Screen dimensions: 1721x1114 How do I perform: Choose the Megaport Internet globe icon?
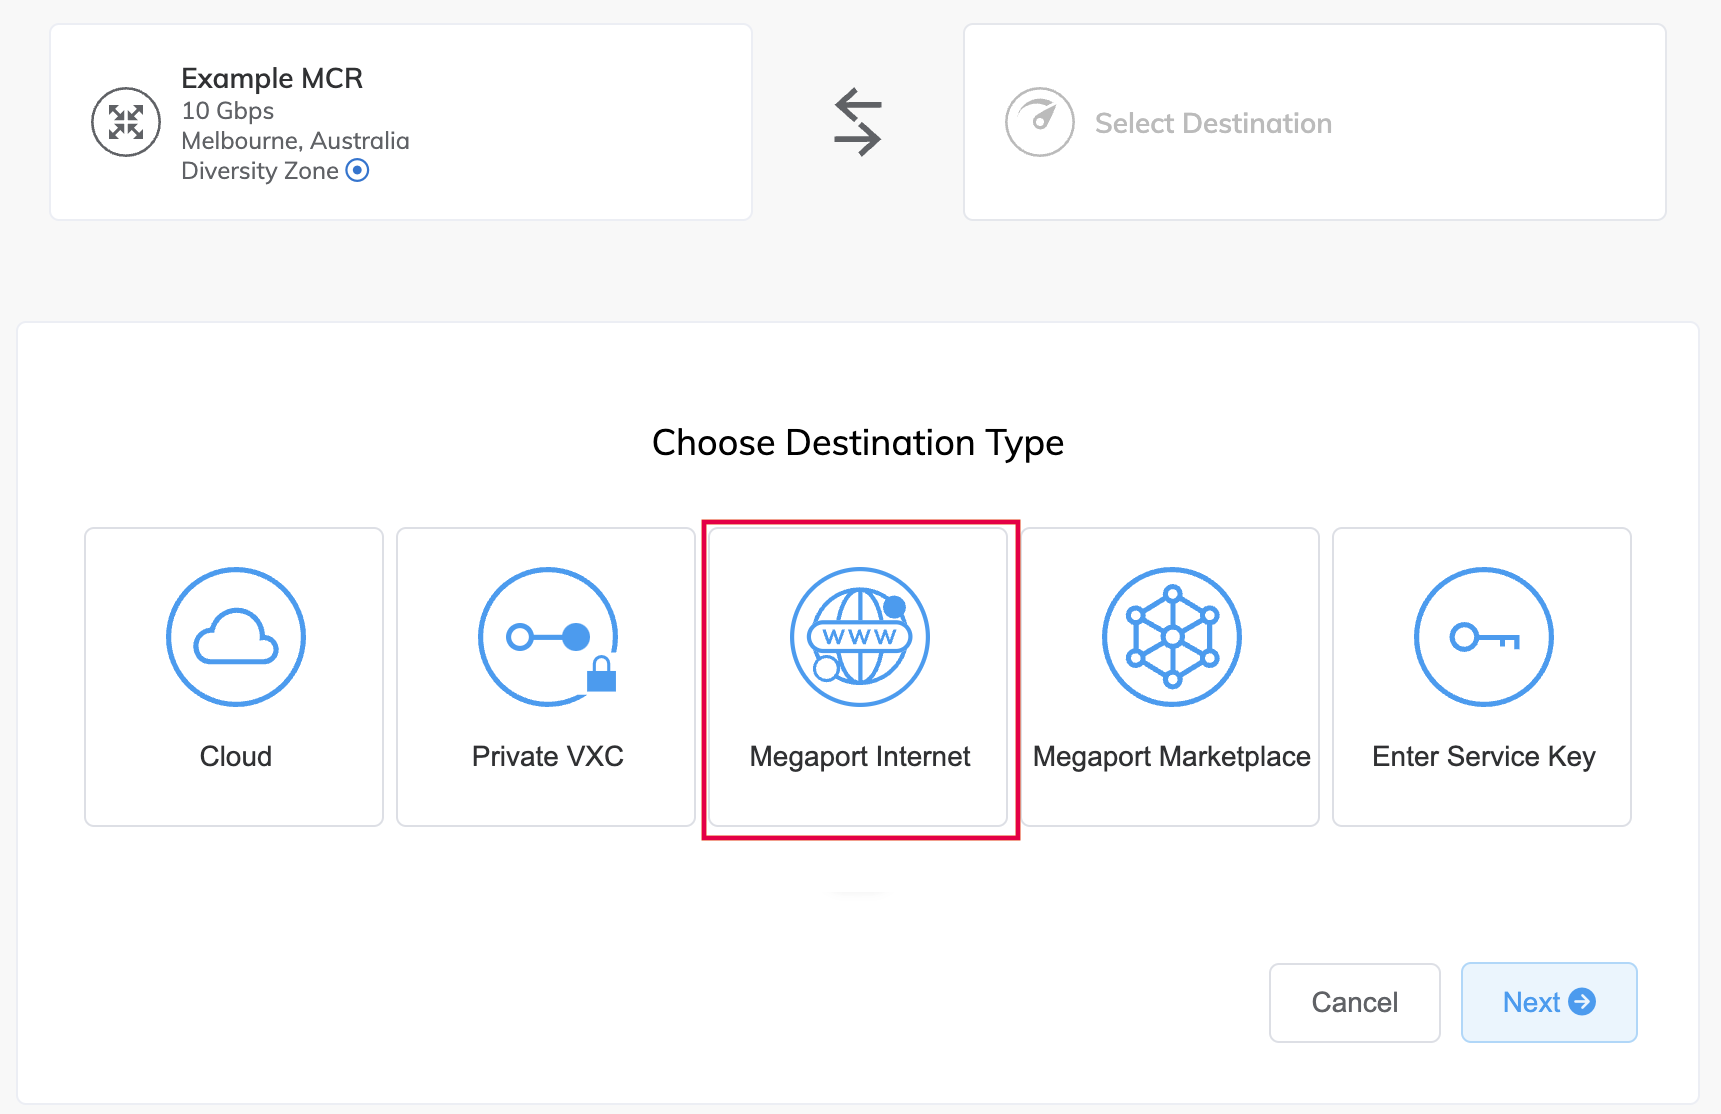pyautogui.click(x=859, y=637)
